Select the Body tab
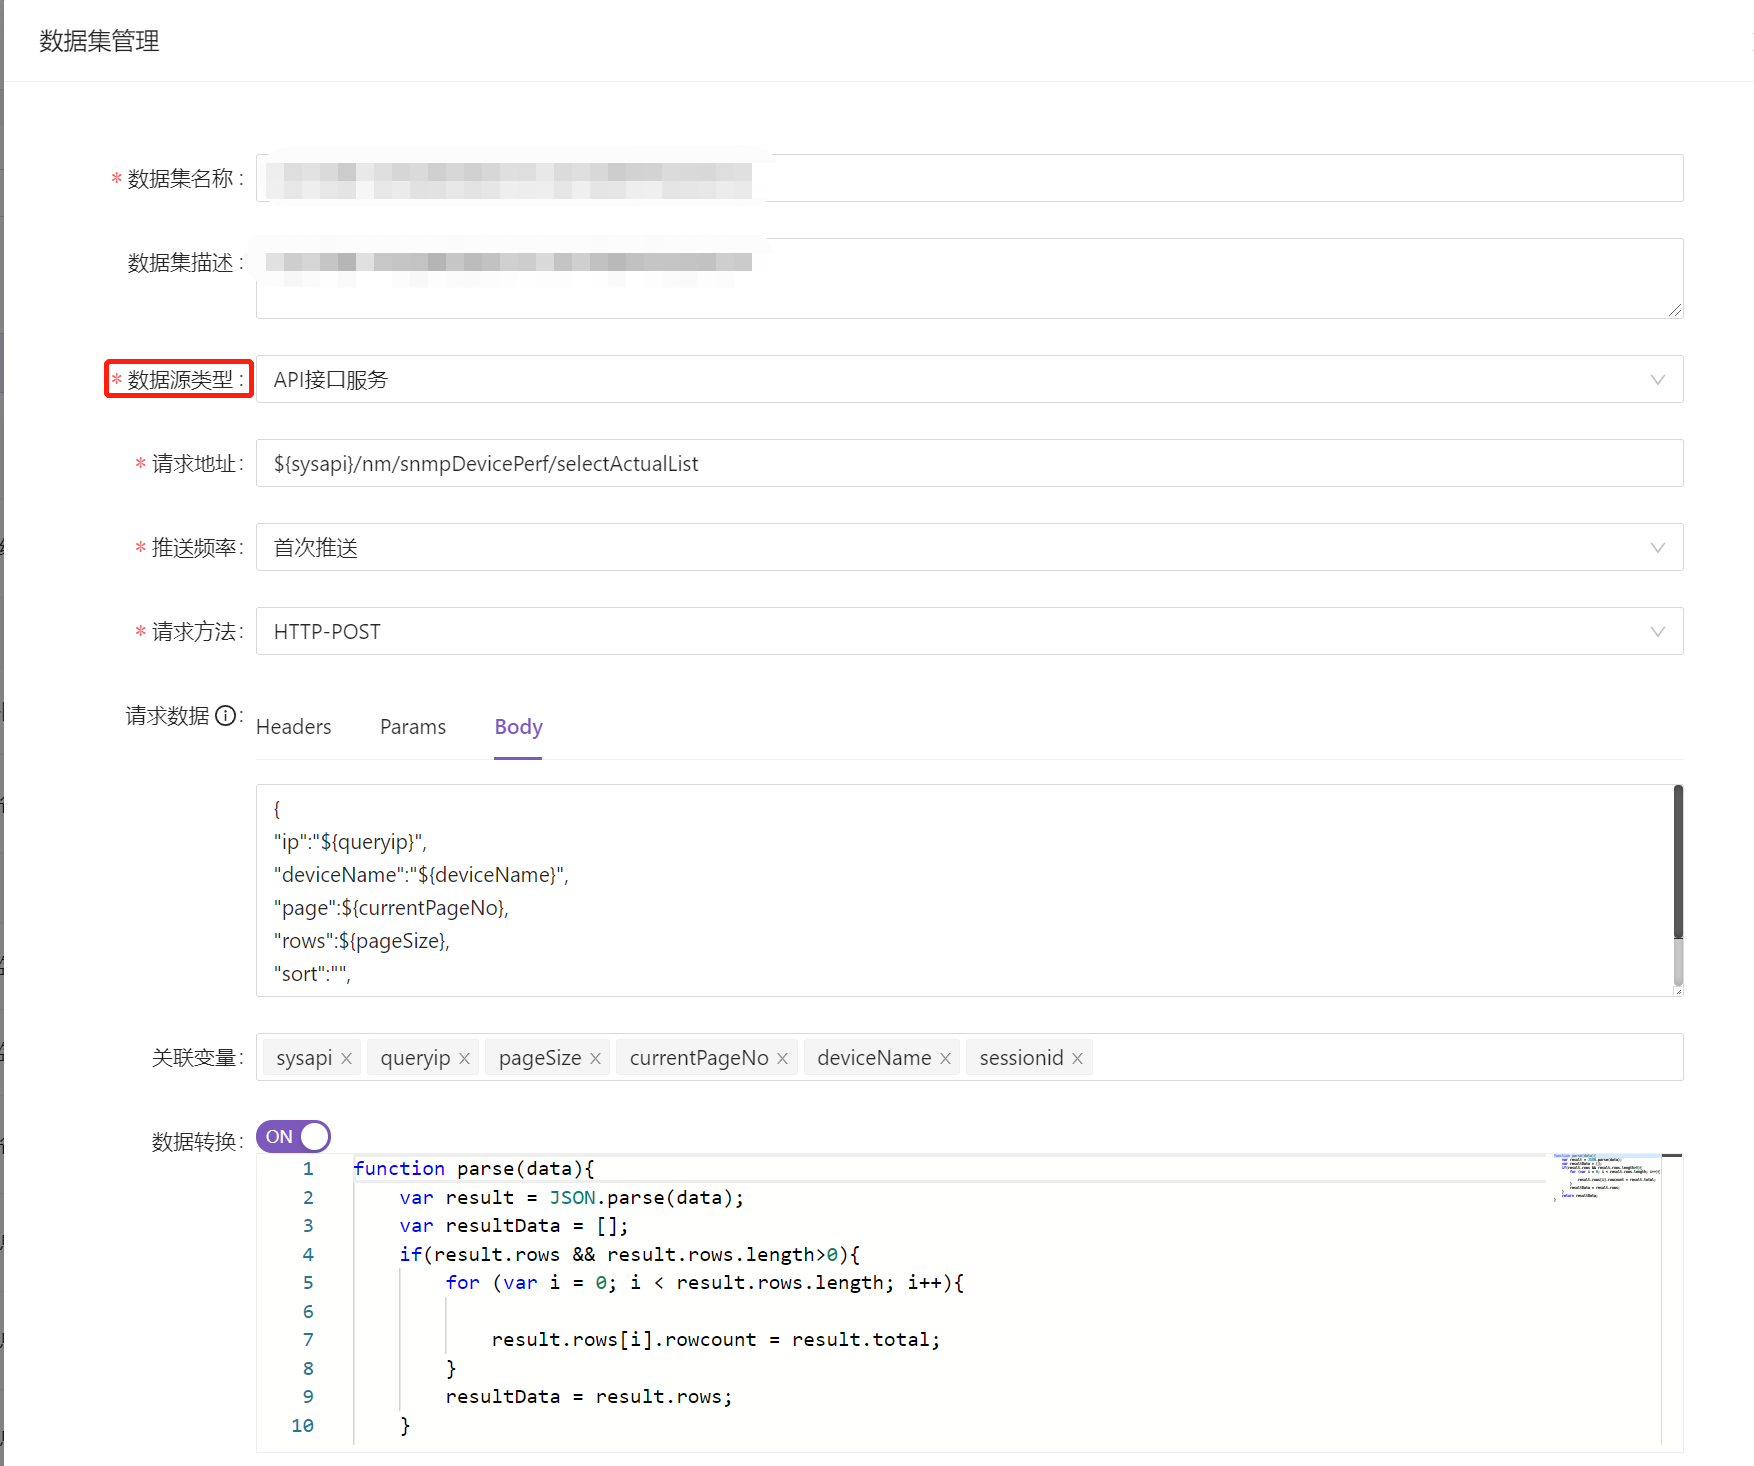The image size is (1754, 1466). click(x=518, y=727)
